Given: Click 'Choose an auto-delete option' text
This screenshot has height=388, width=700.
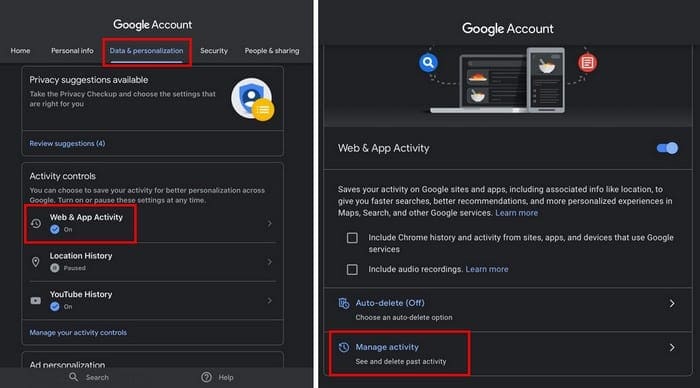Looking at the screenshot, I should [x=404, y=317].
